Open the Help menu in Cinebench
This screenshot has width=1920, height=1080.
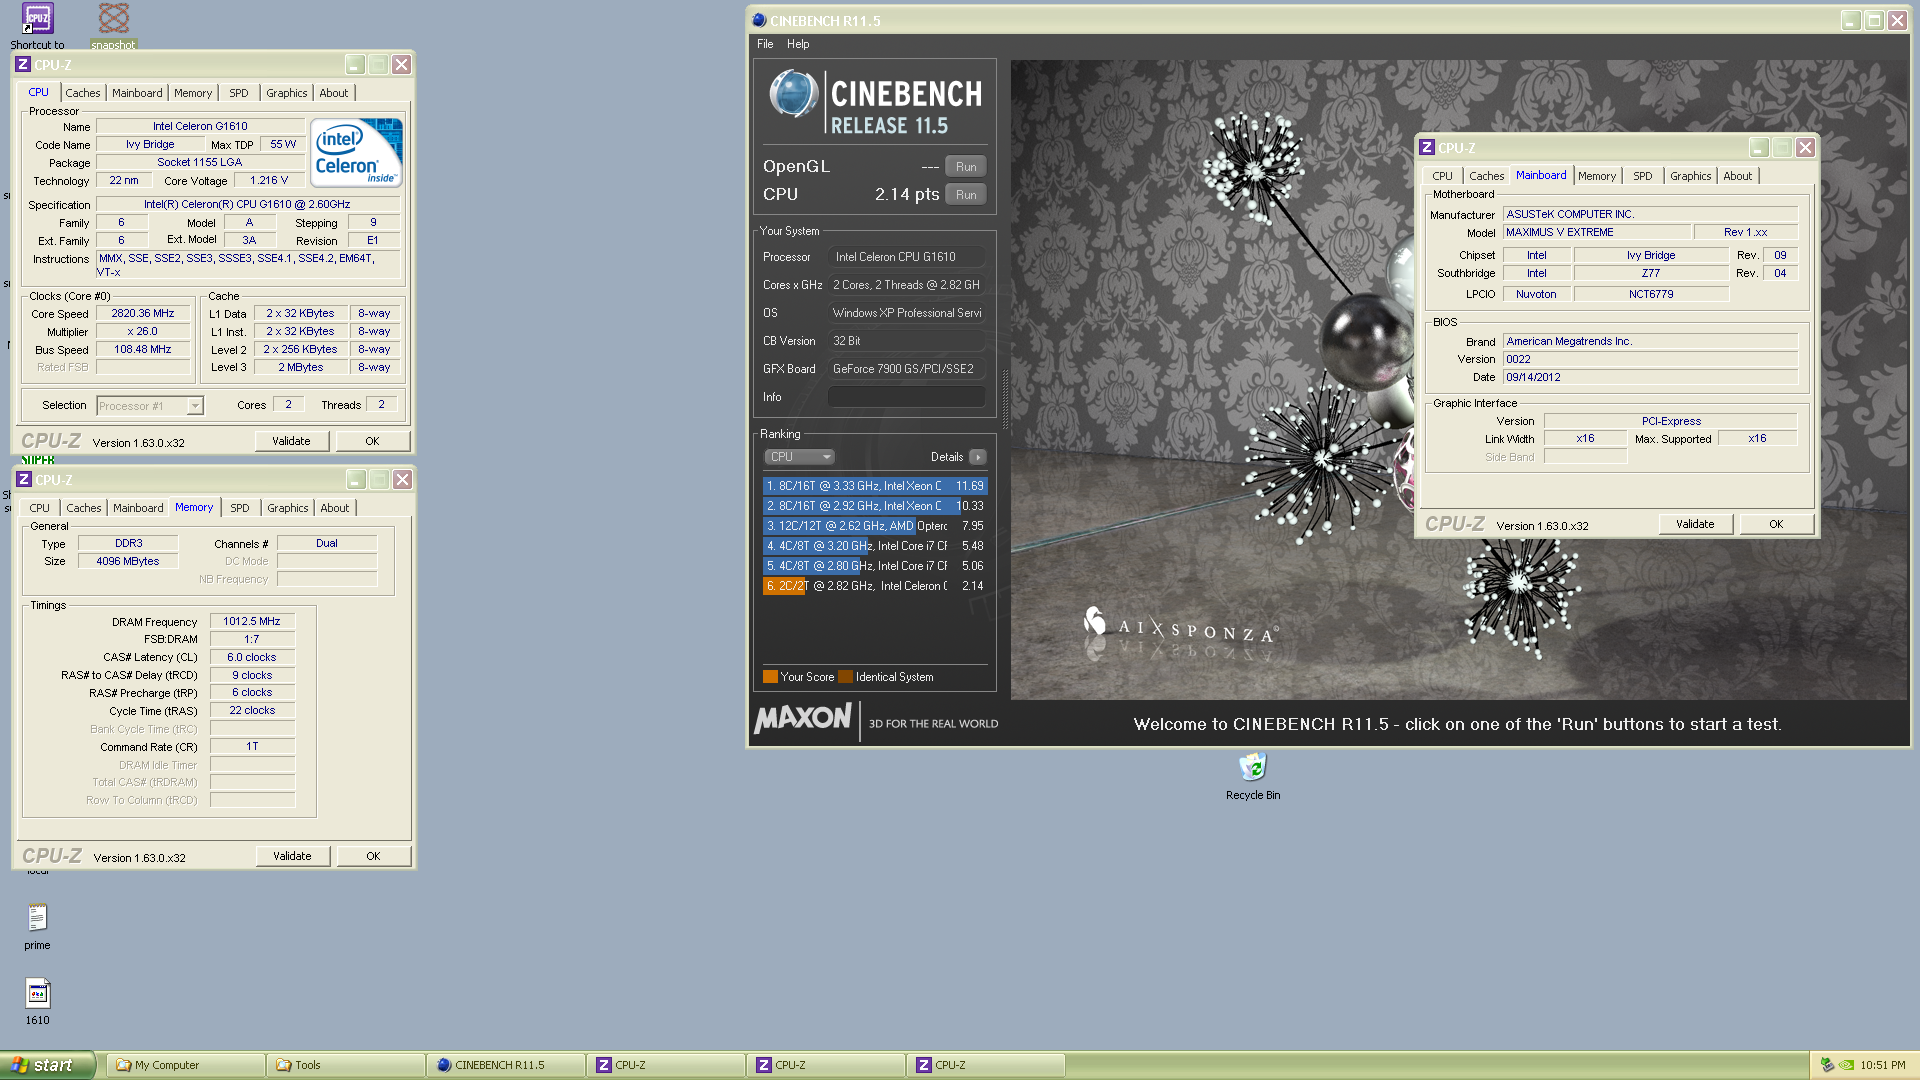point(798,44)
